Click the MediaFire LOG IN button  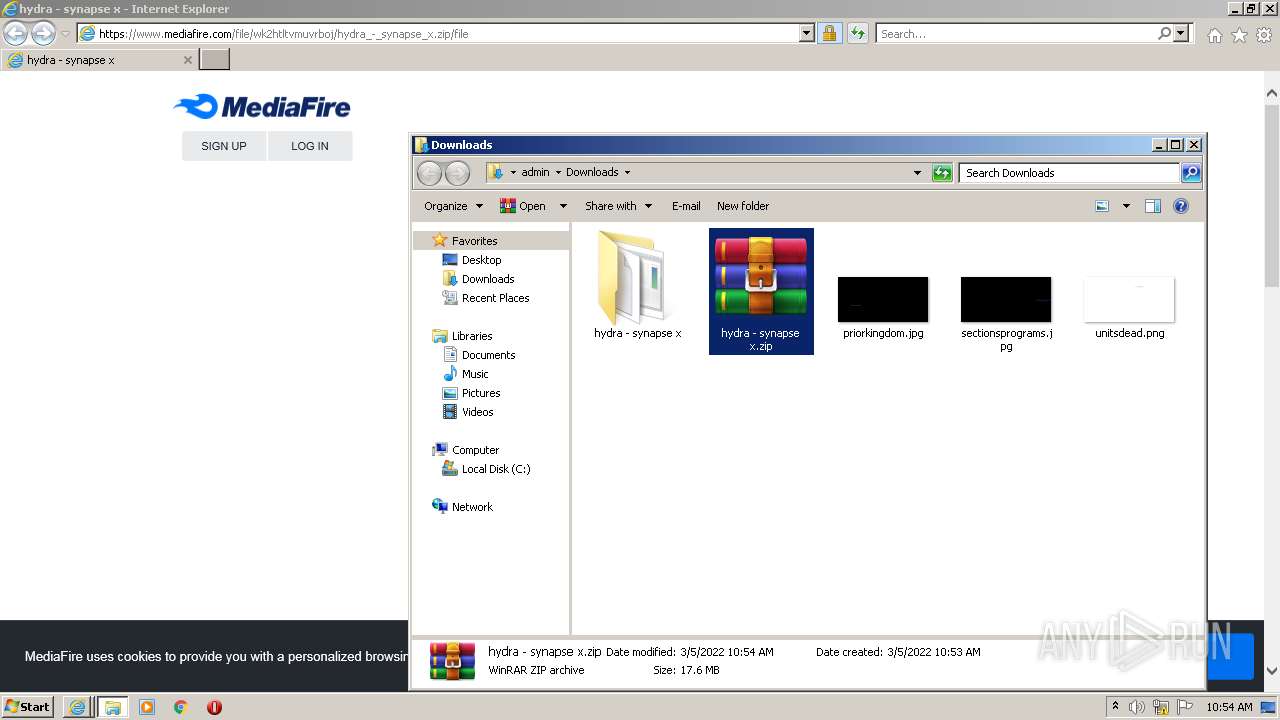[310, 146]
